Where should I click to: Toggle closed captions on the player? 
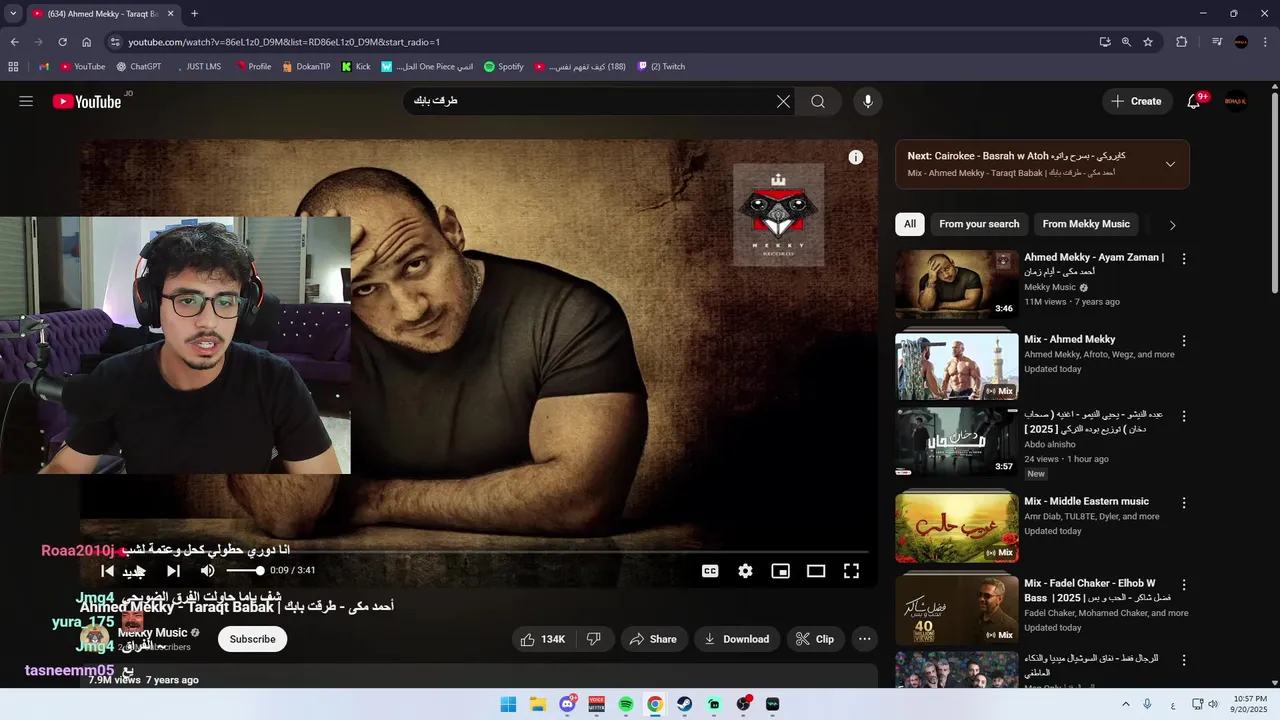[x=710, y=571]
